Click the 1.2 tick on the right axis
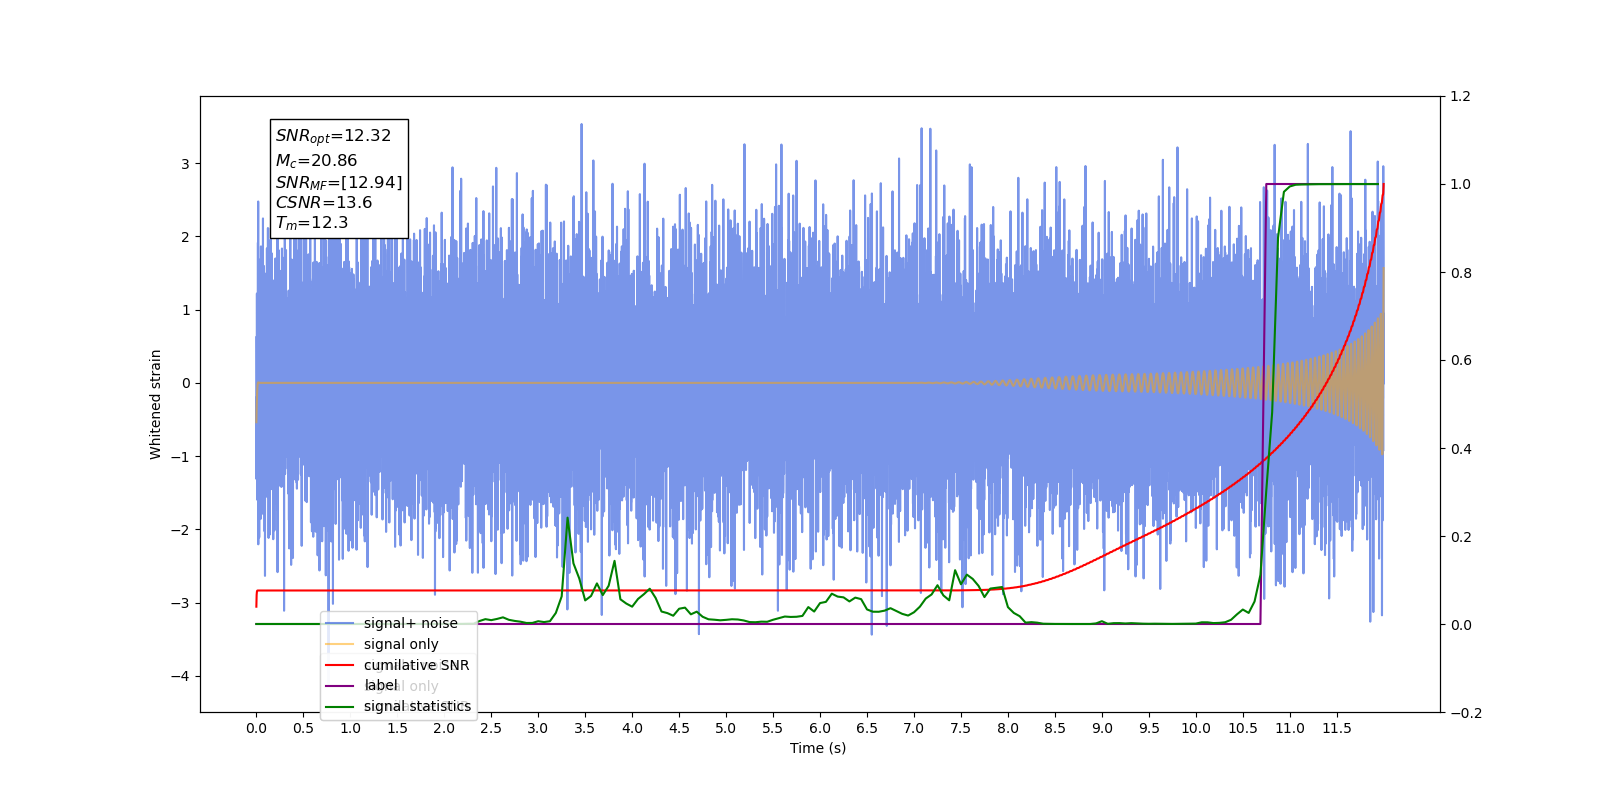This screenshot has width=1600, height=800. pos(1461,97)
